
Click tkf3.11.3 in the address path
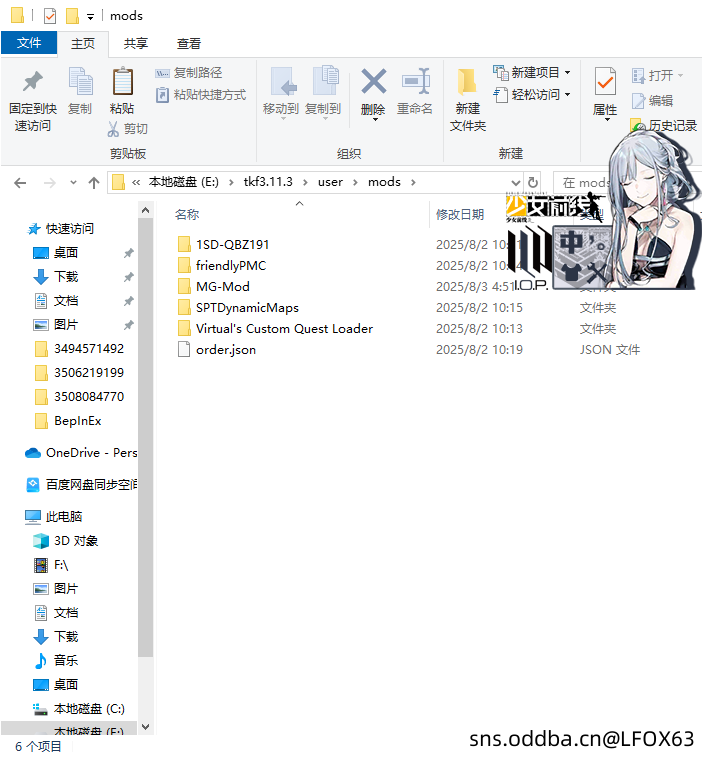tap(268, 182)
